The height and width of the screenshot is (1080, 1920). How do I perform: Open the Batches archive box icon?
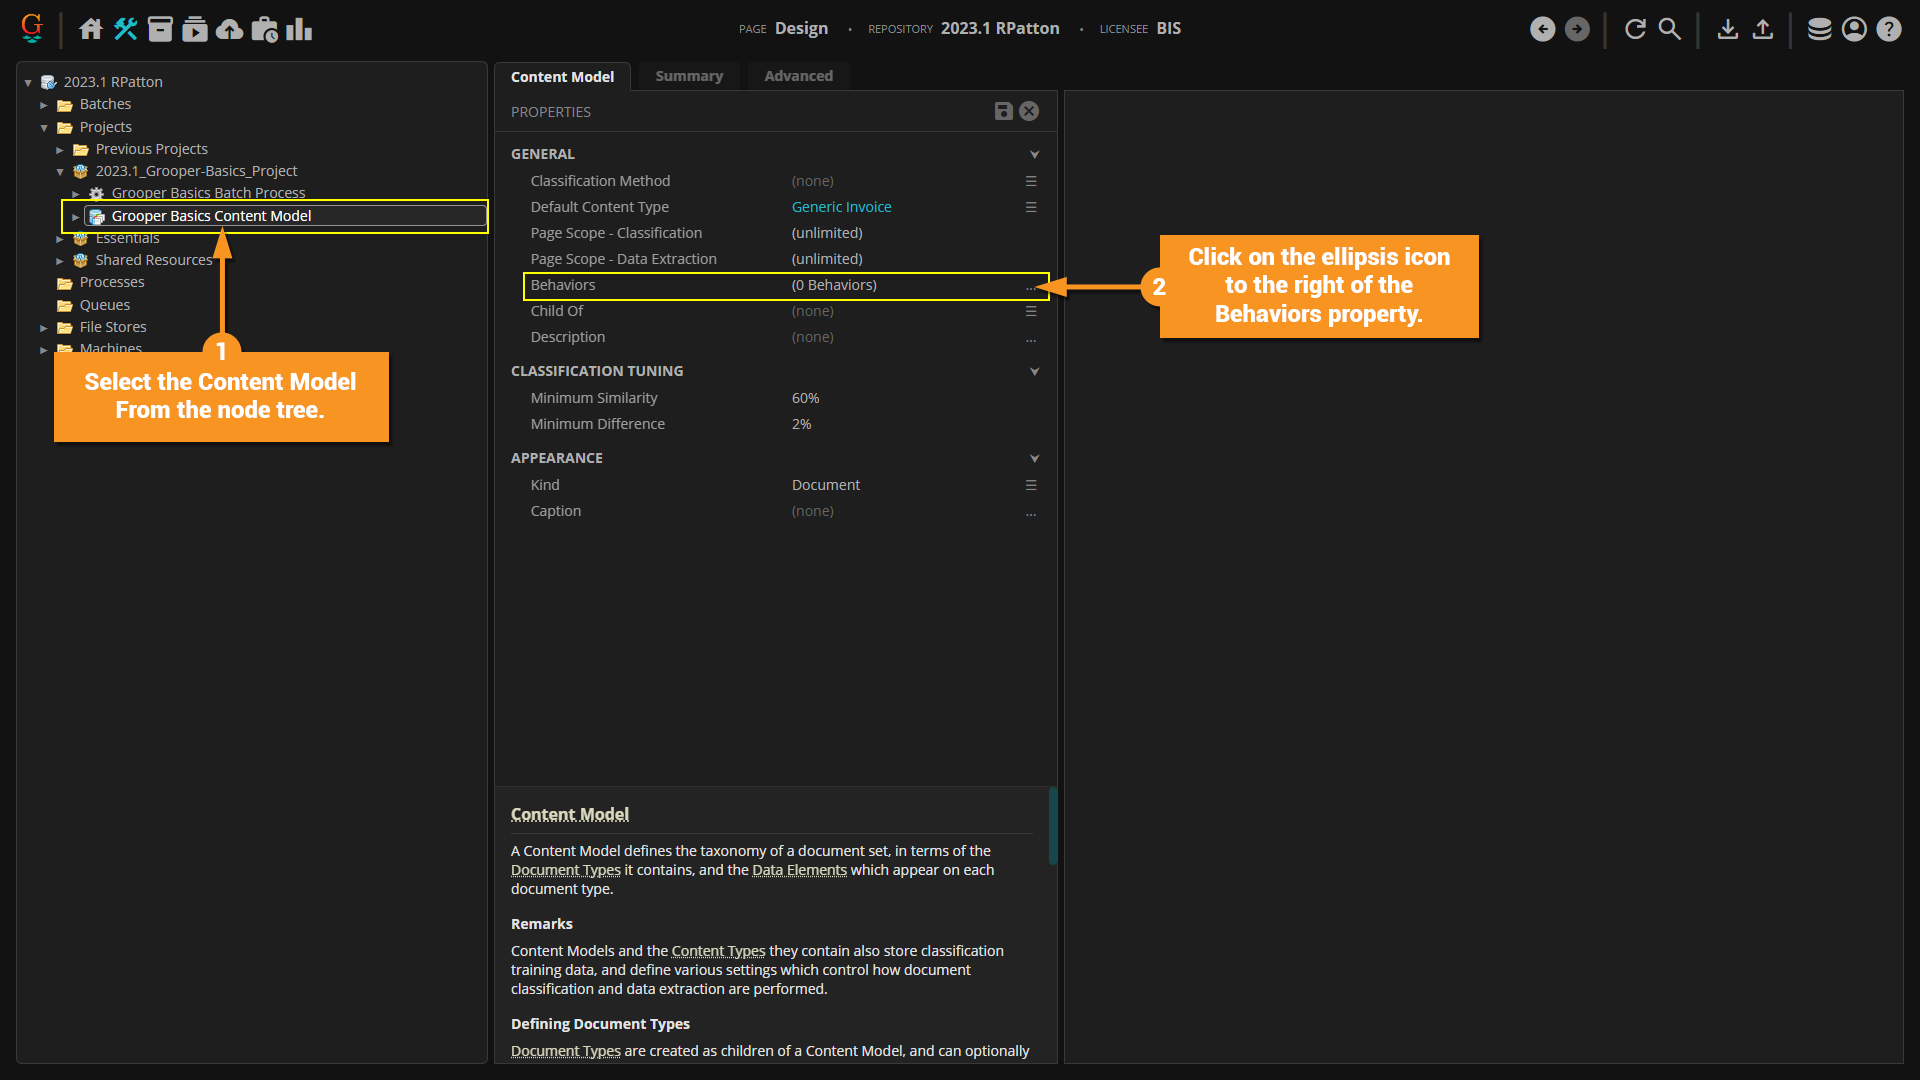pos(160,29)
